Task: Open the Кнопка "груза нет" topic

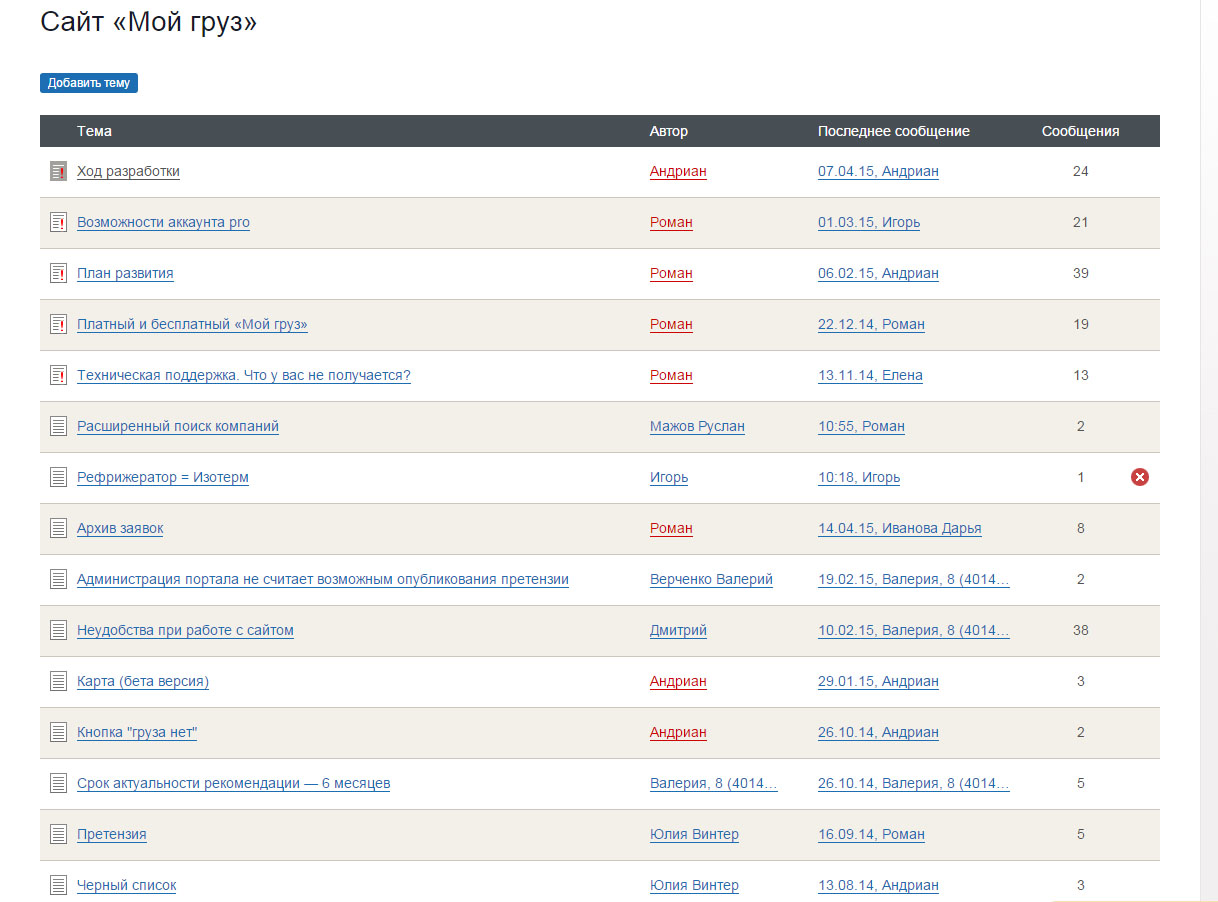Action: [x=137, y=732]
